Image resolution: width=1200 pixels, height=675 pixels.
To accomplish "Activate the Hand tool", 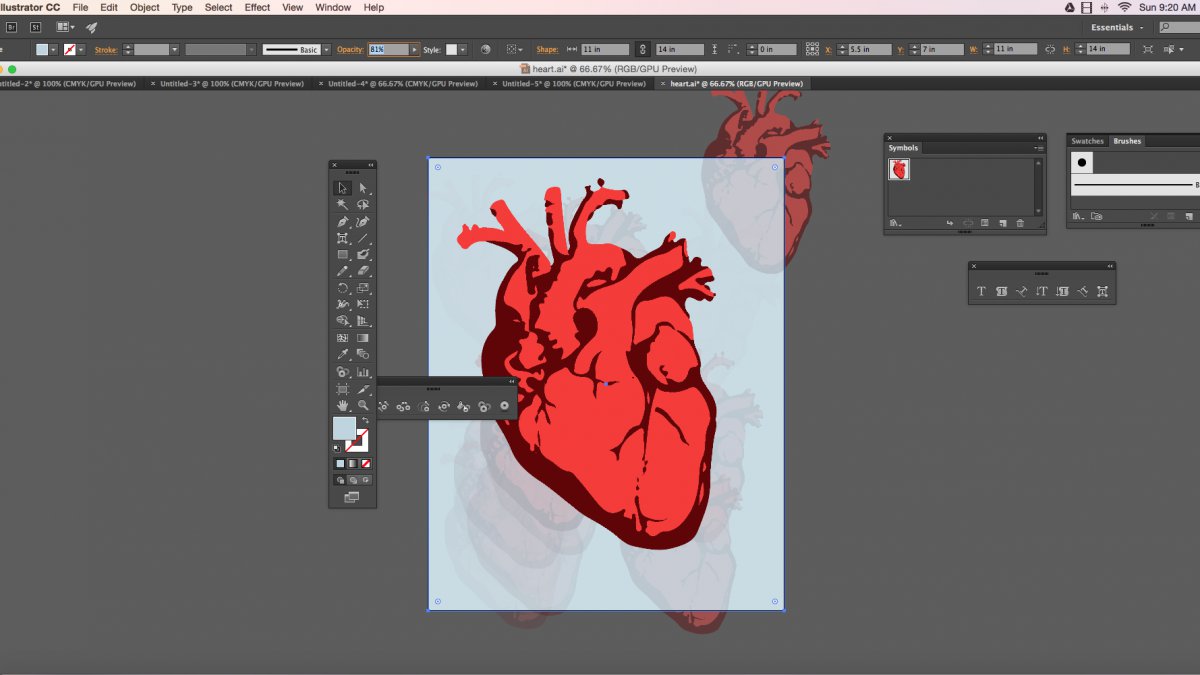I will coord(343,405).
